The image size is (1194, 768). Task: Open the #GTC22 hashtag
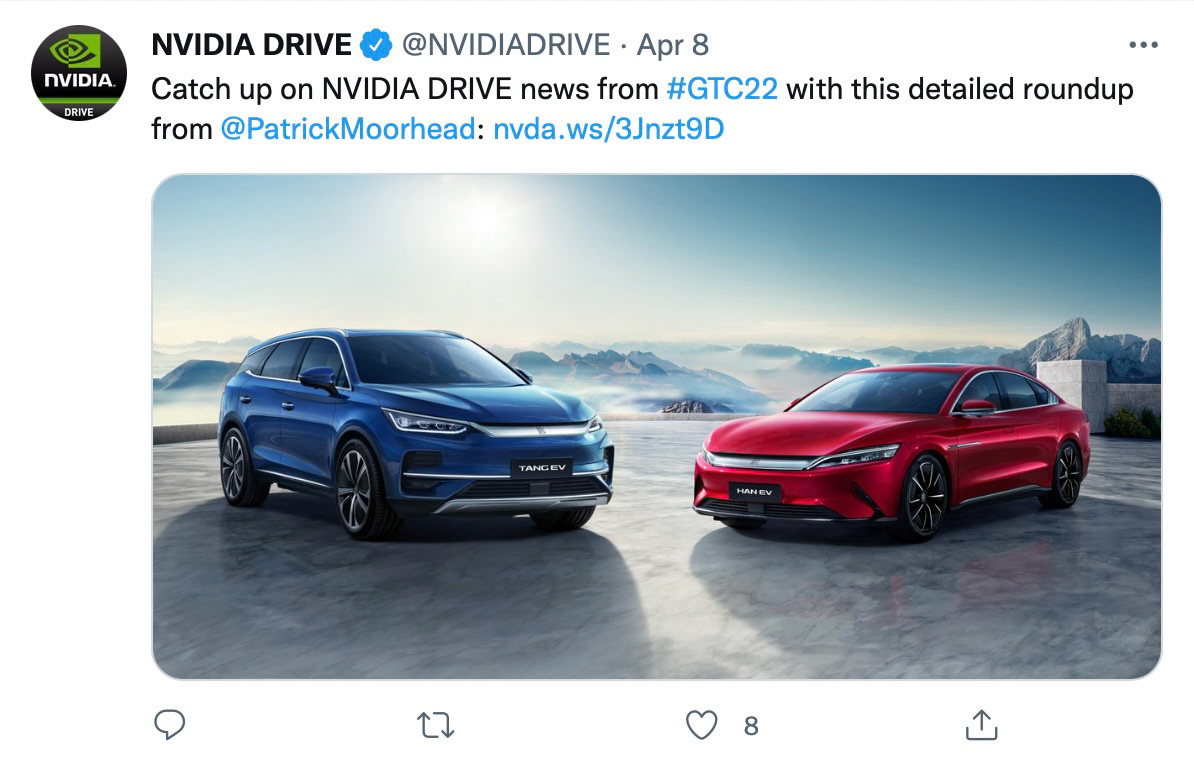(x=722, y=89)
